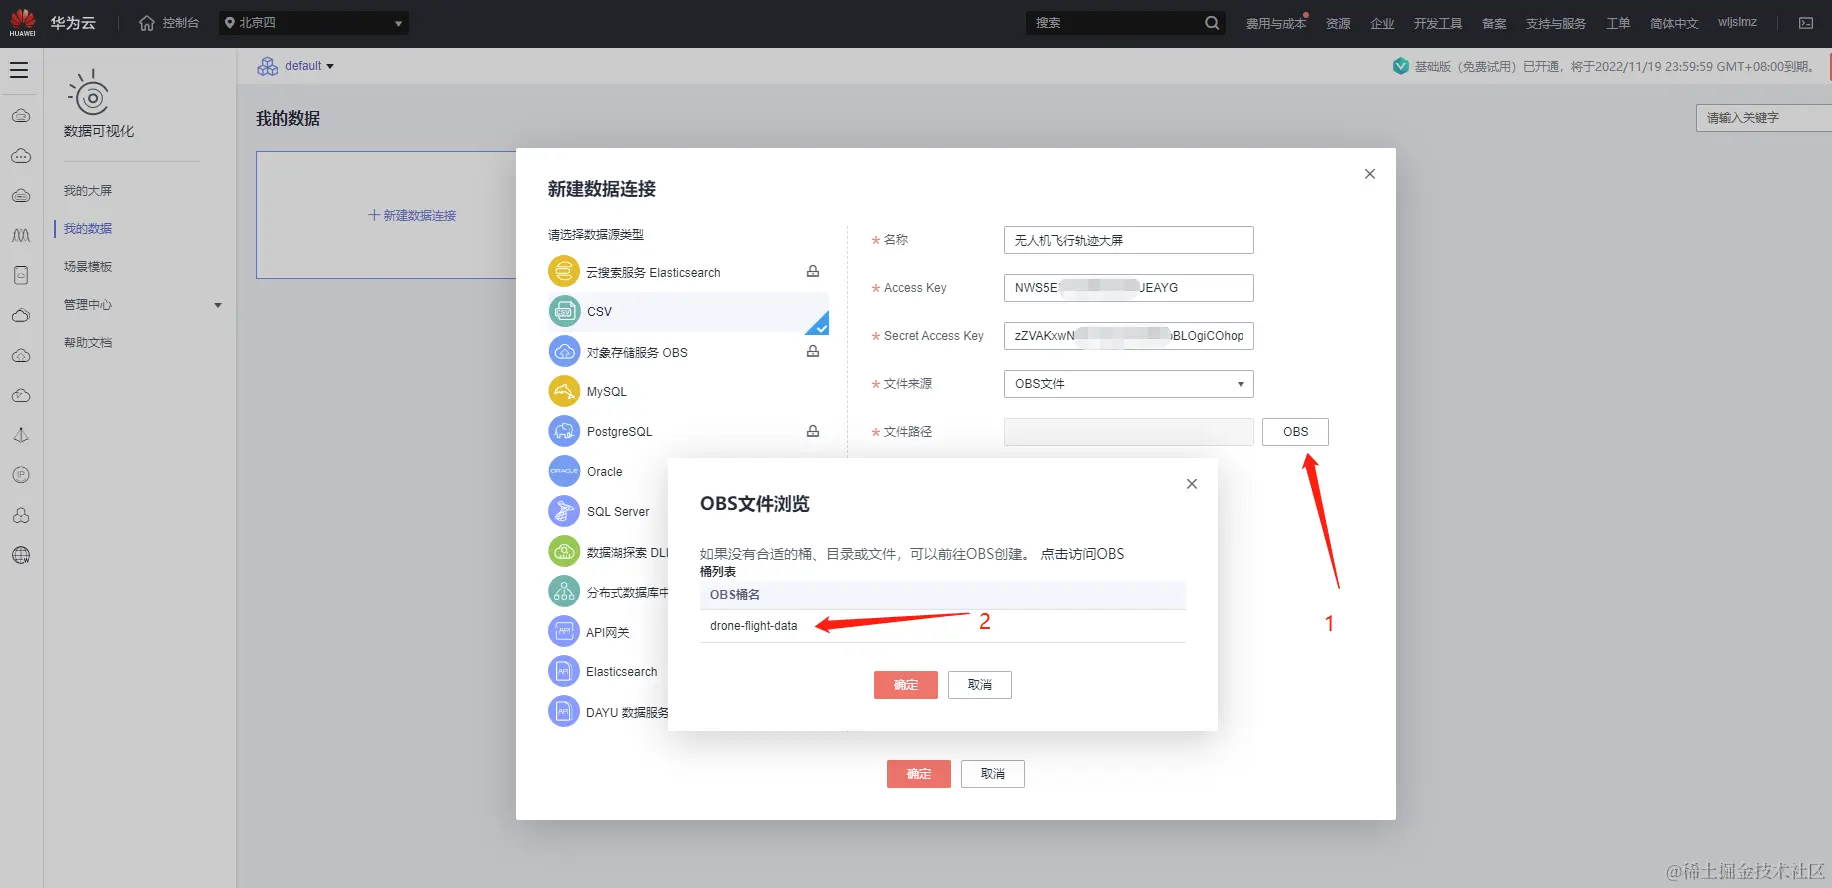Click the search magnifier icon
The height and width of the screenshot is (888, 1832).
click(x=1212, y=23)
